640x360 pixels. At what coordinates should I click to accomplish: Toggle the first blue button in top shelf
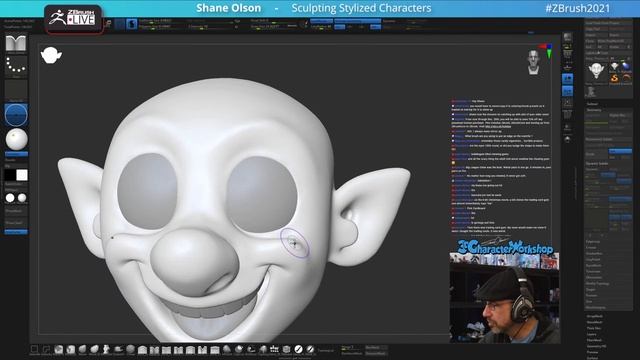pyautogui.click(x=321, y=21)
